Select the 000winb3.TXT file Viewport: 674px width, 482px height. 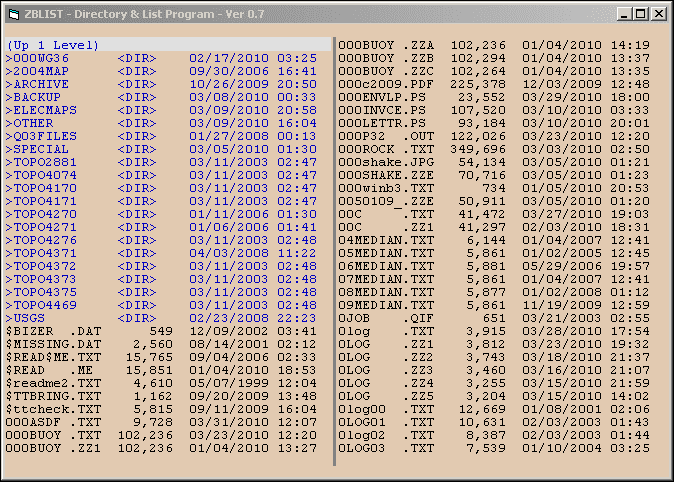[494, 188]
